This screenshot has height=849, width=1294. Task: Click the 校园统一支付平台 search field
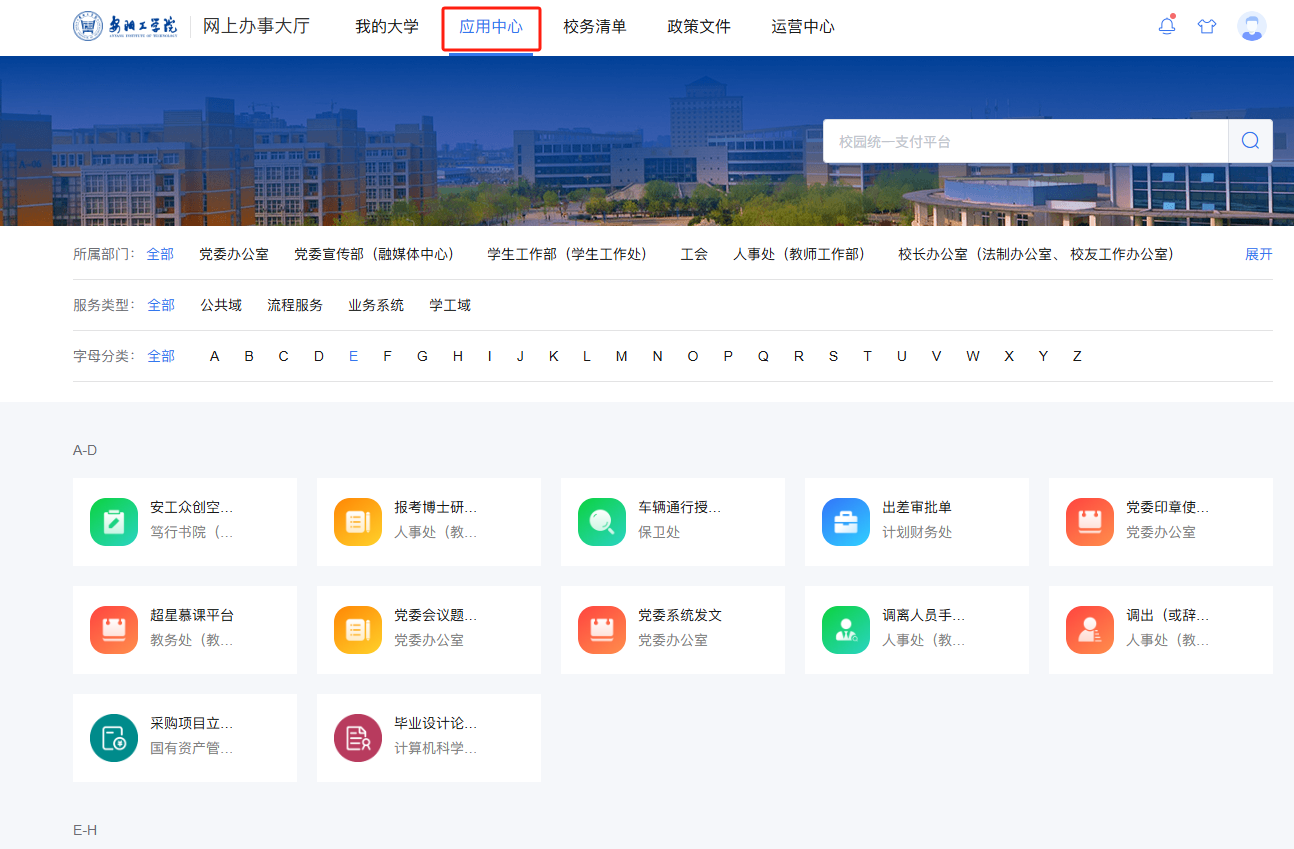pyautogui.click(x=1025, y=141)
